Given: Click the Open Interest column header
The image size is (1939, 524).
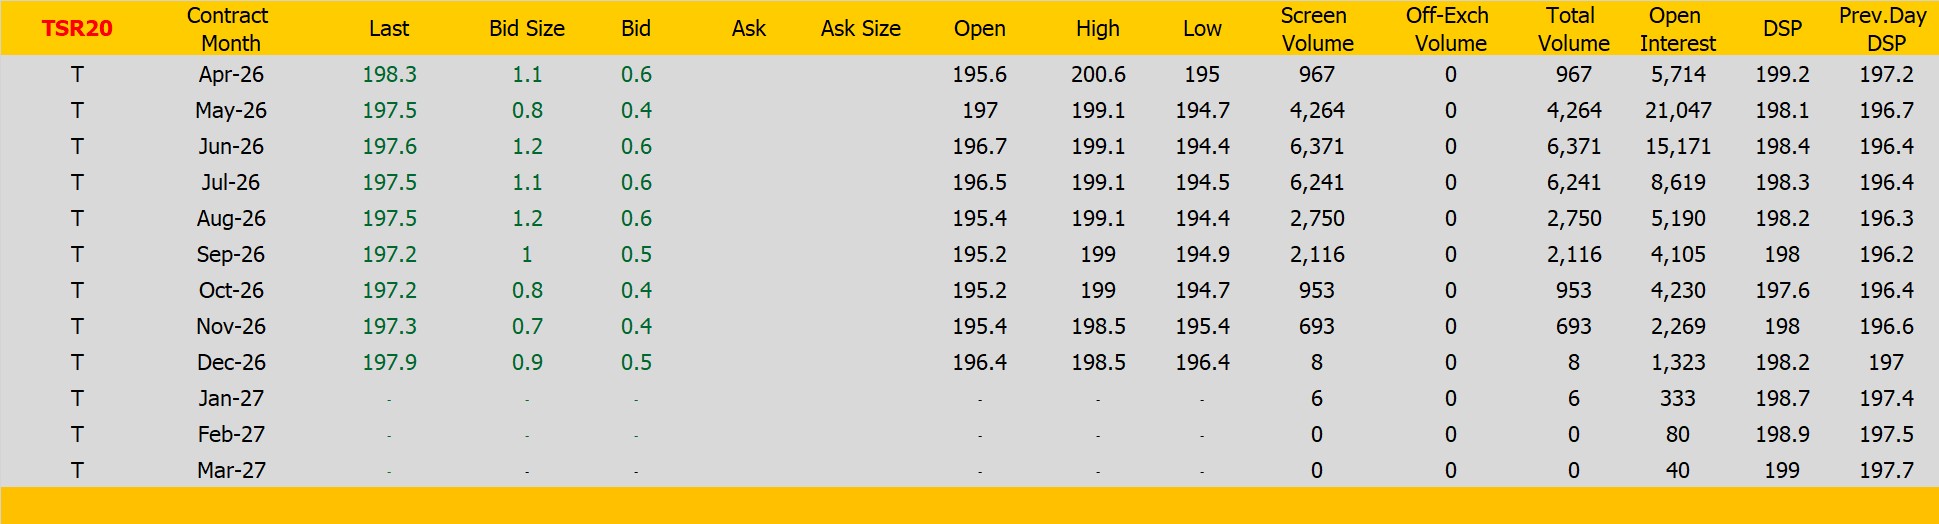Looking at the screenshot, I should (x=1677, y=29).
